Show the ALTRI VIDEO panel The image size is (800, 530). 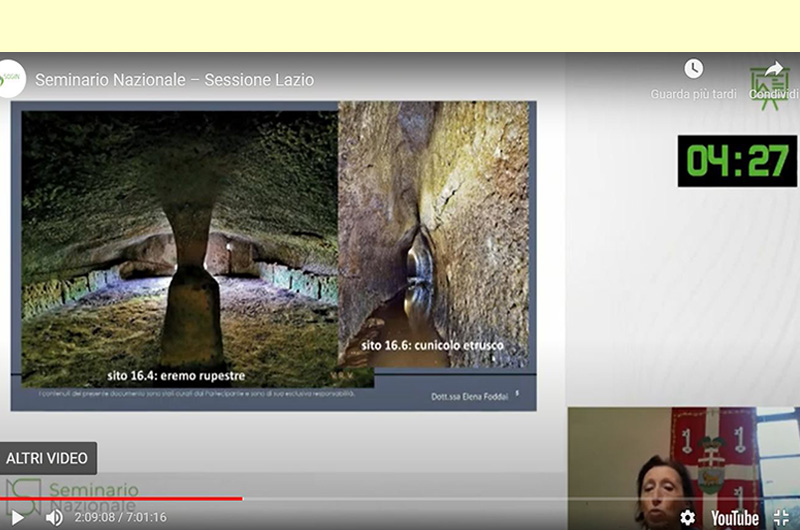pos(47,458)
